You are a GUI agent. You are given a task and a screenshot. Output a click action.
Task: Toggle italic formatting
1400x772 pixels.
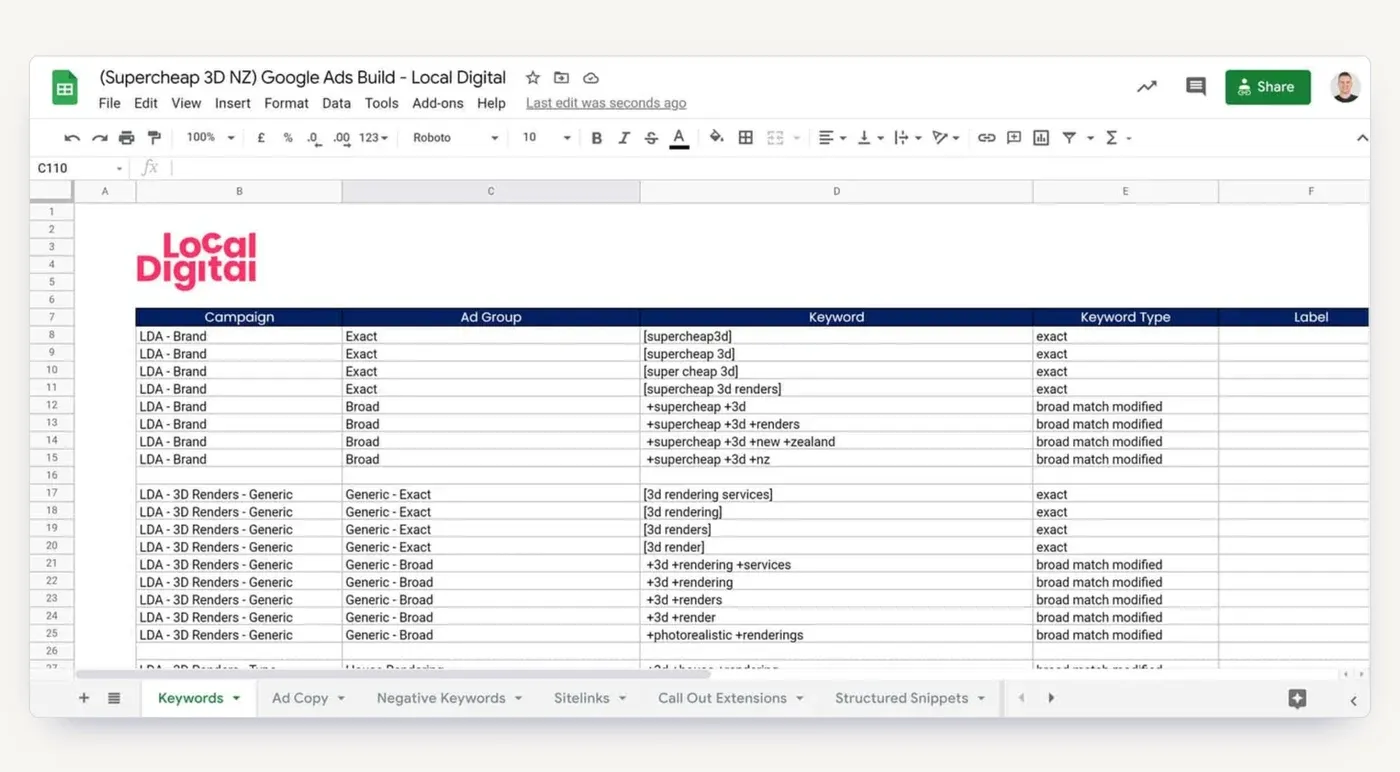coord(624,138)
